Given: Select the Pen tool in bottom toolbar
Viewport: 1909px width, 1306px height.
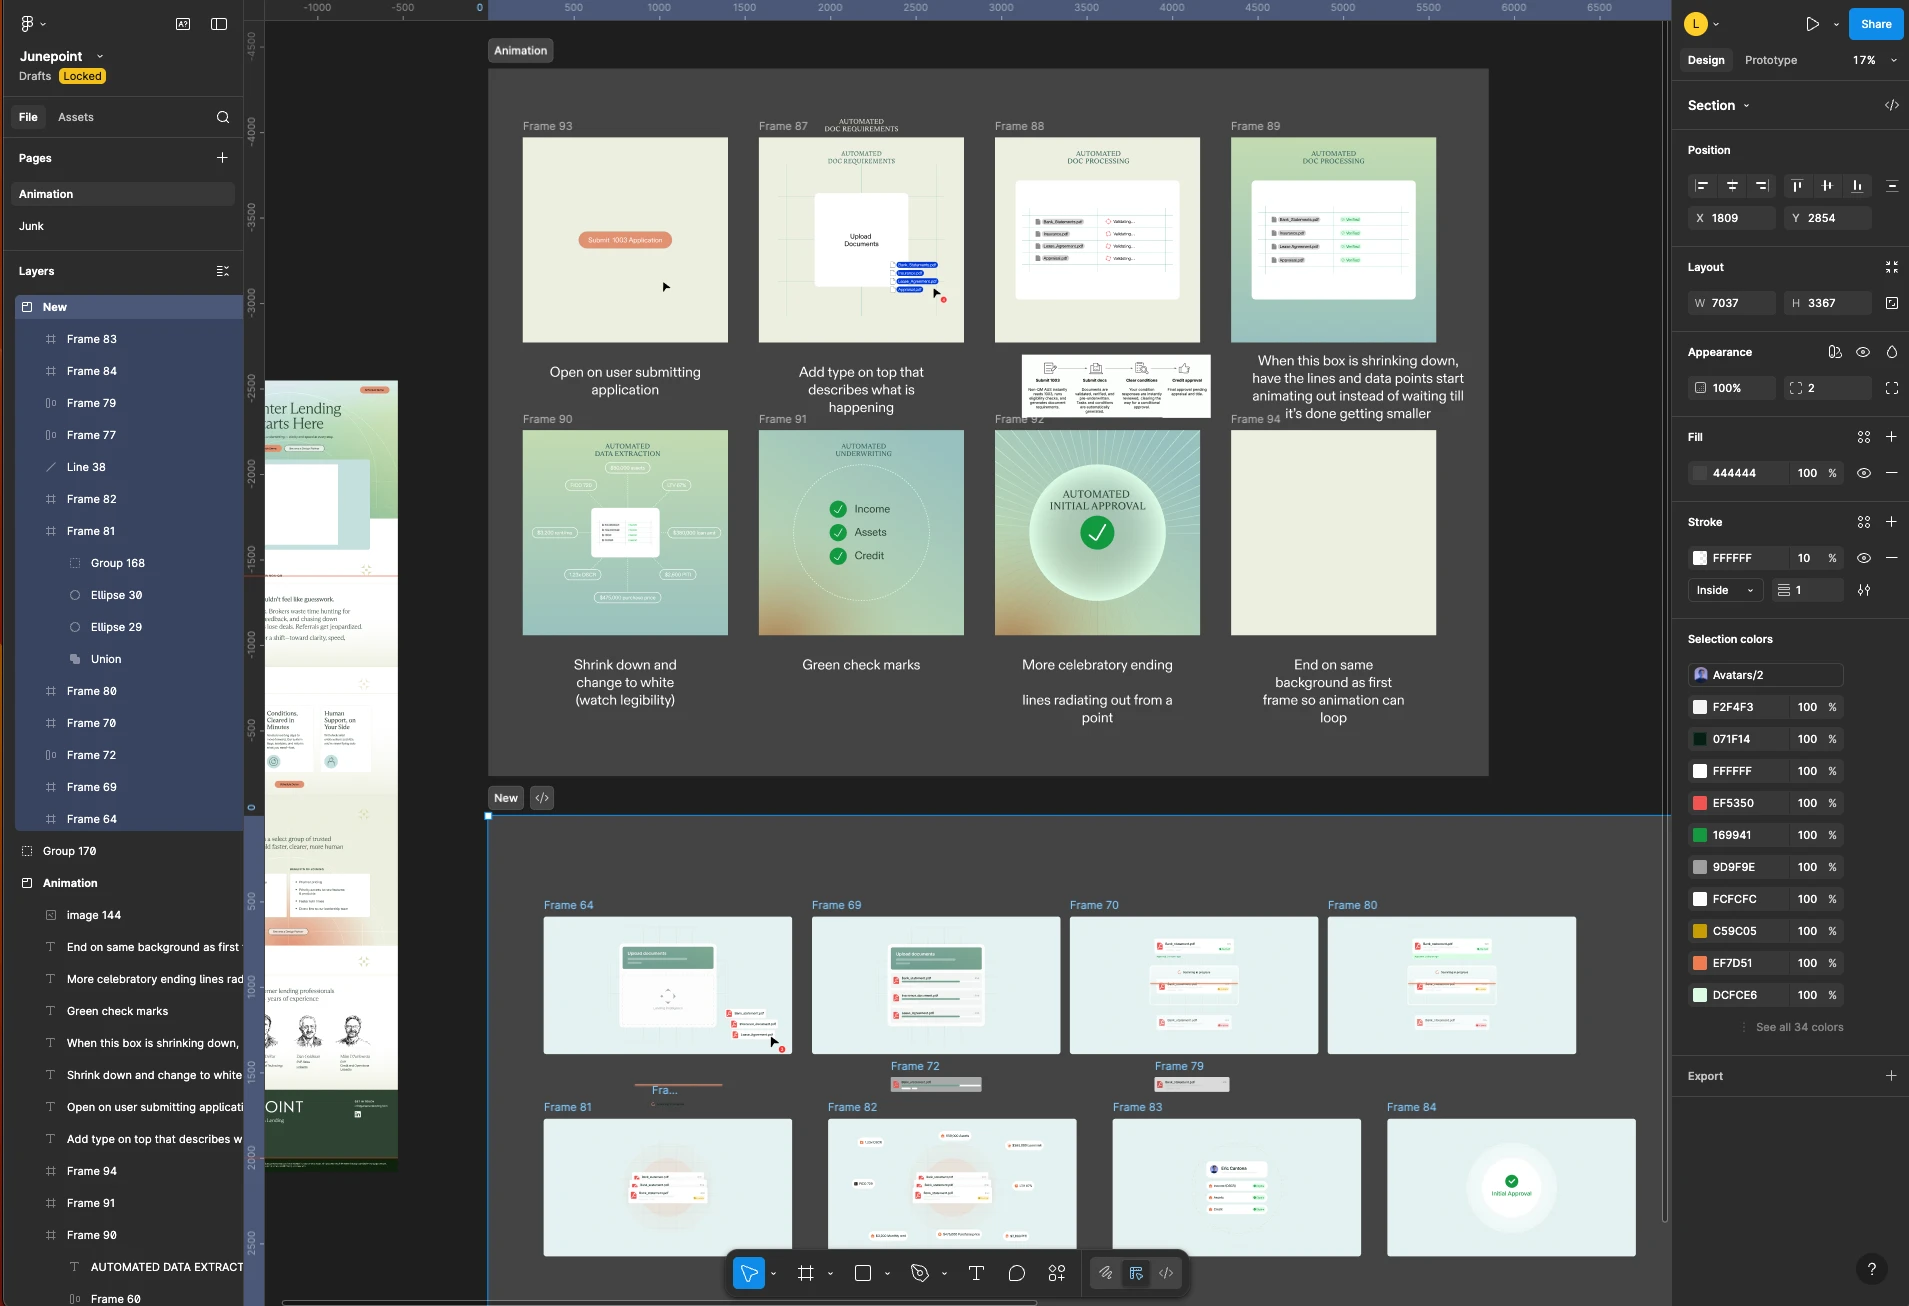Looking at the screenshot, I should tap(920, 1273).
